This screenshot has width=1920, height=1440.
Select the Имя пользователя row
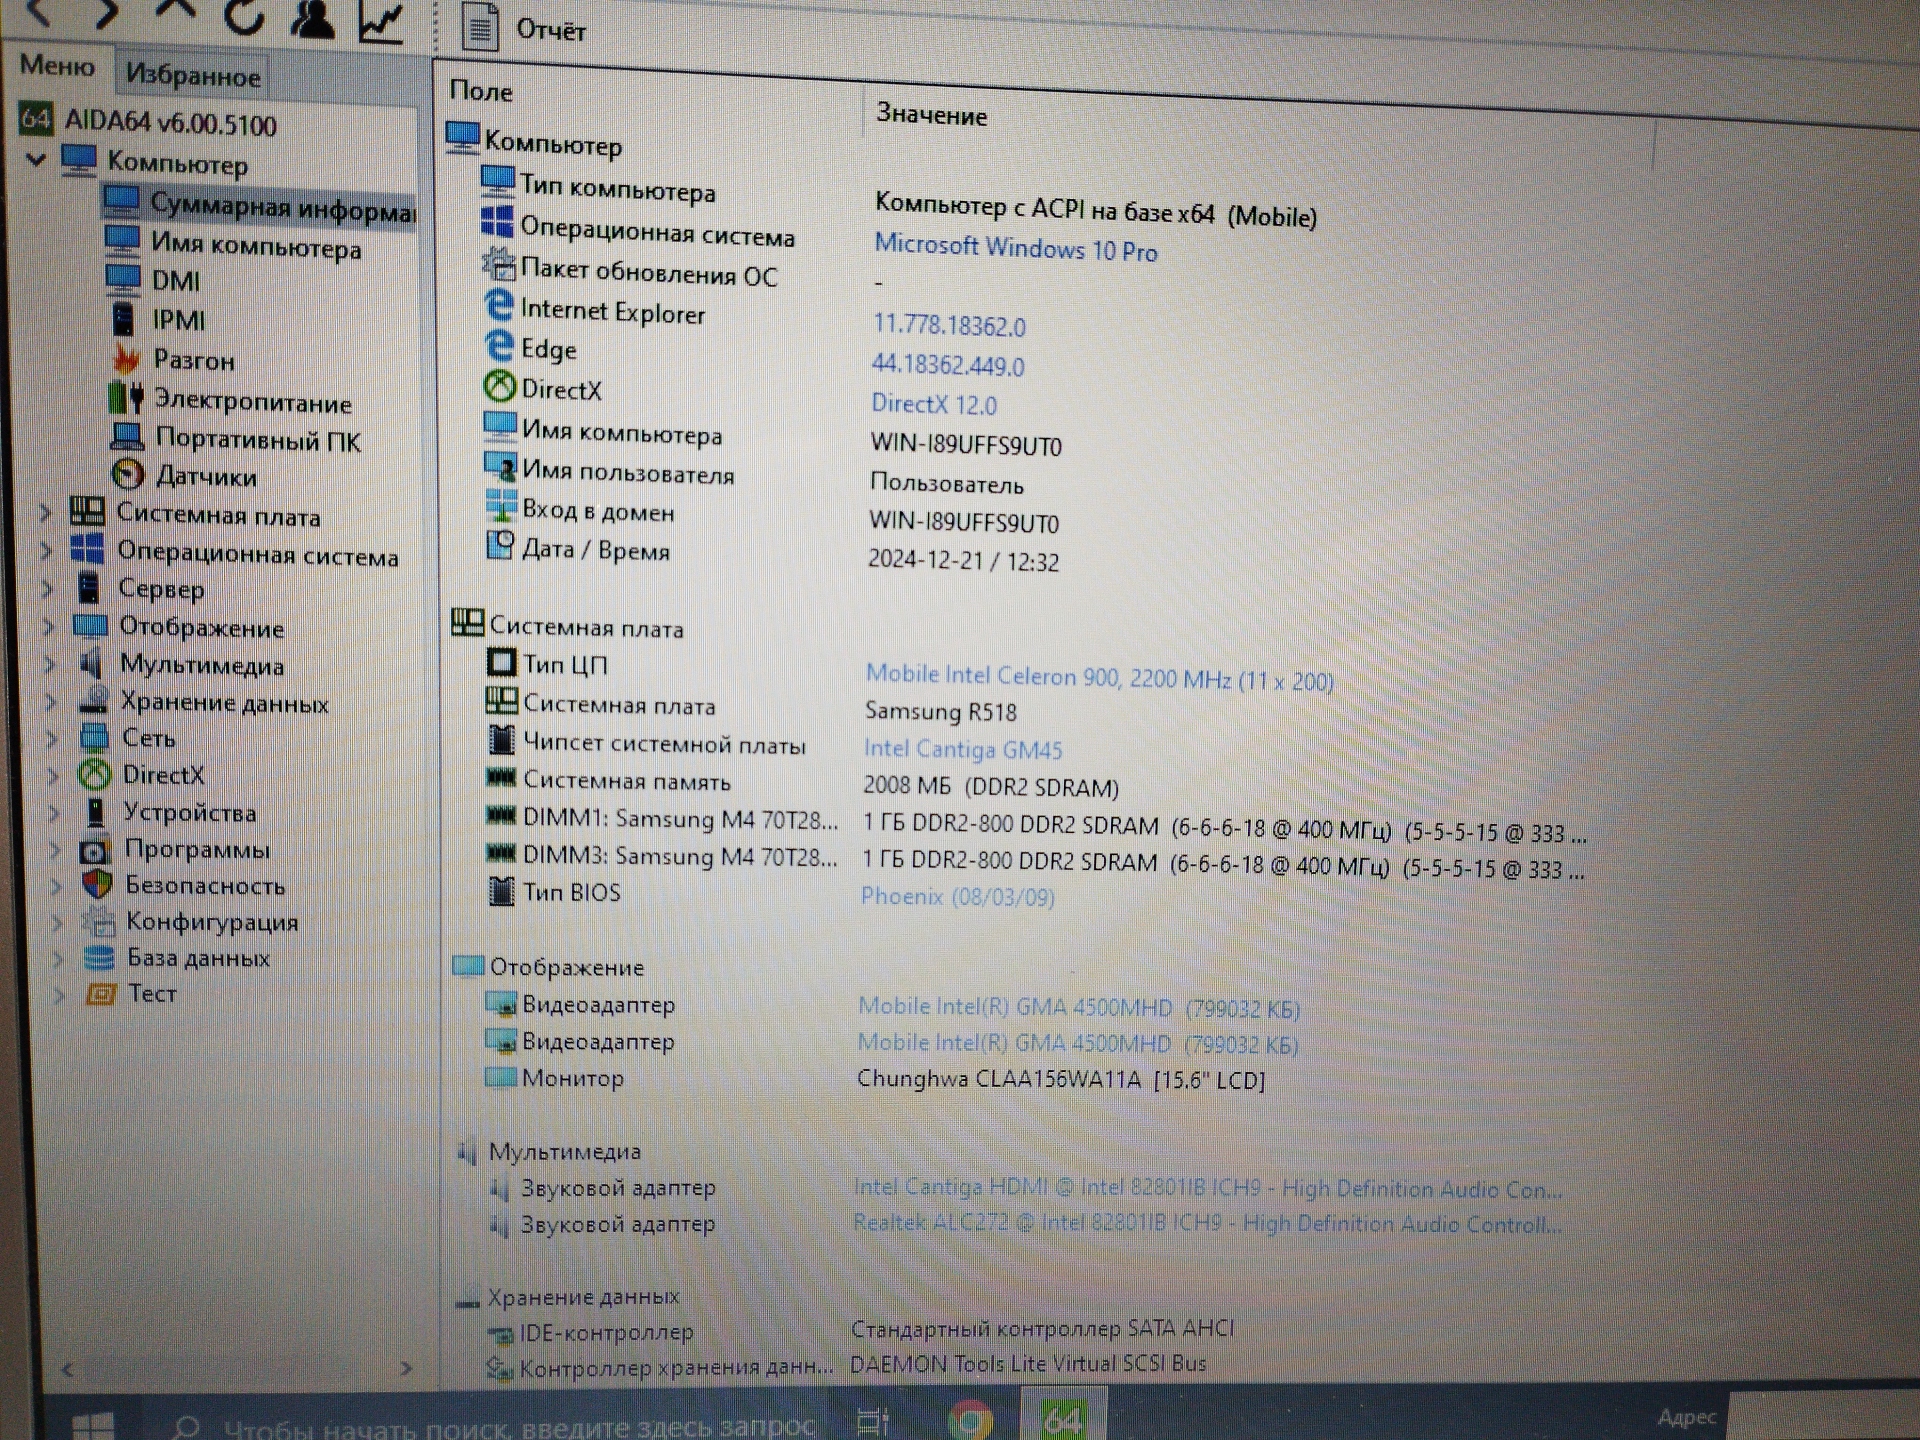(x=755, y=477)
